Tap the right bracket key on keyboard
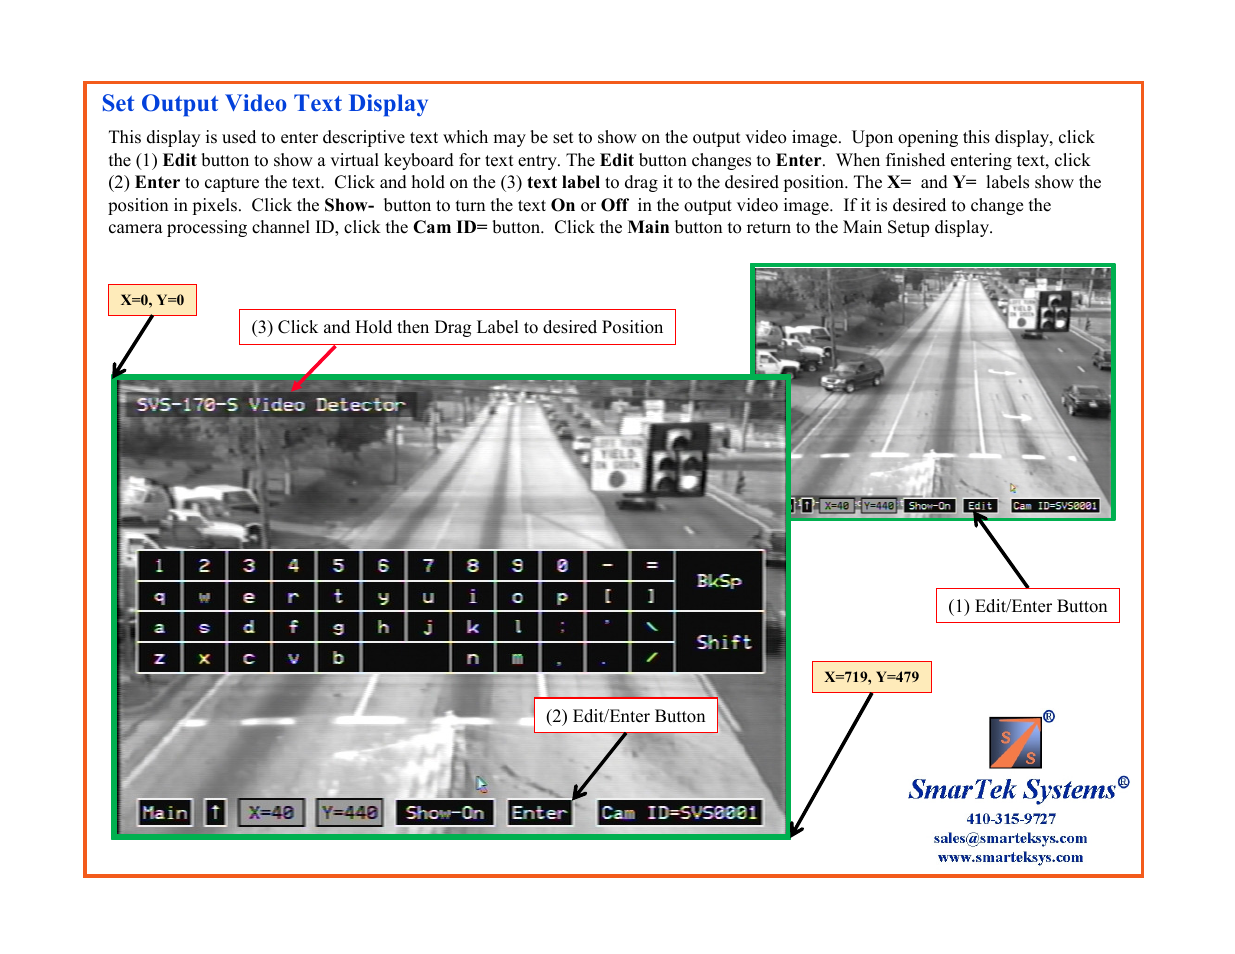 click(x=652, y=597)
